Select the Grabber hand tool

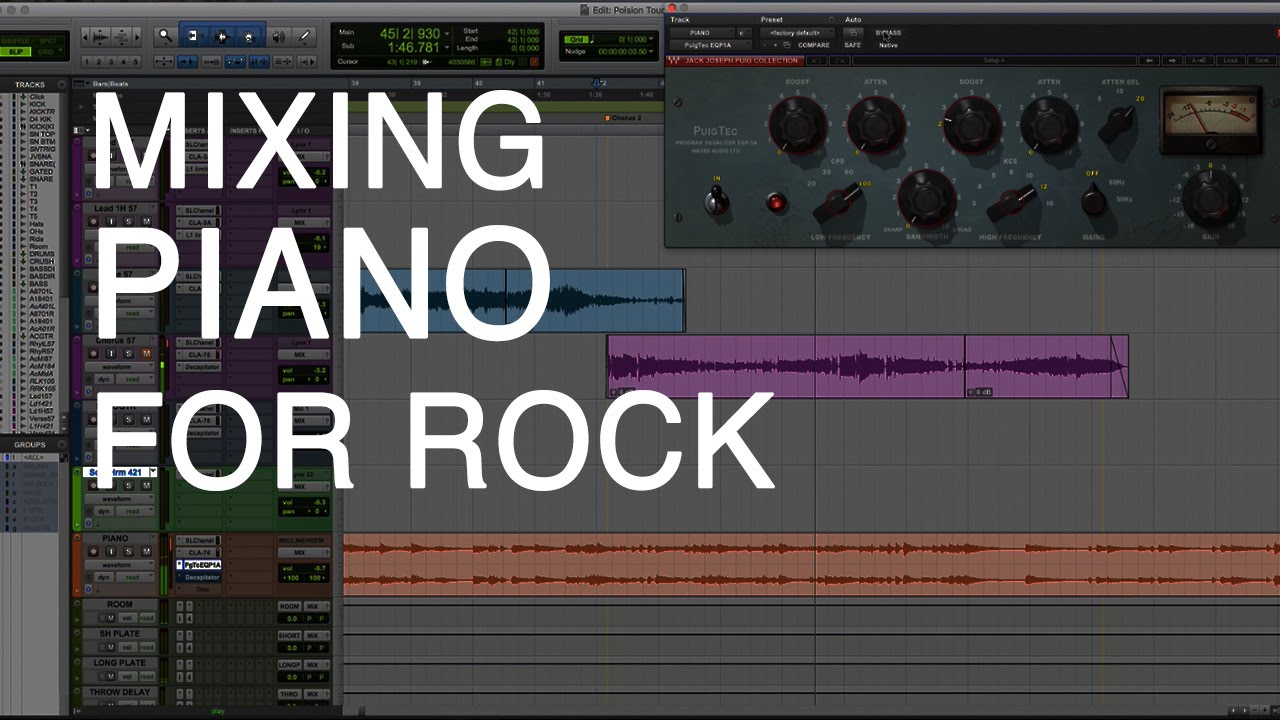[x=249, y=37]
